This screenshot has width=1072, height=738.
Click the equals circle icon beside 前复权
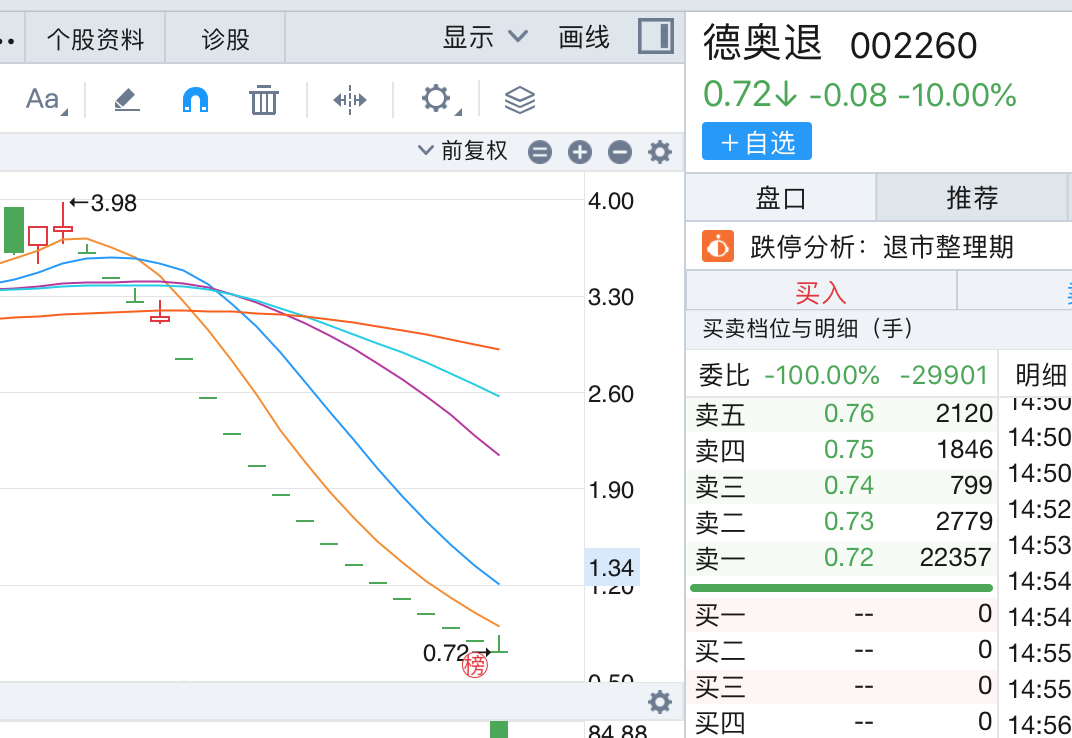(x=540, y=152)
